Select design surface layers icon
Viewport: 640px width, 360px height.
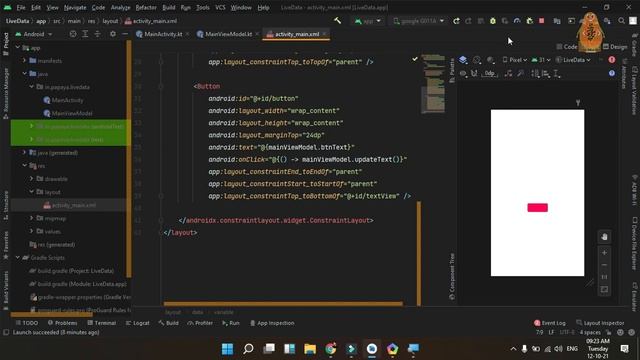coord(463,60)
